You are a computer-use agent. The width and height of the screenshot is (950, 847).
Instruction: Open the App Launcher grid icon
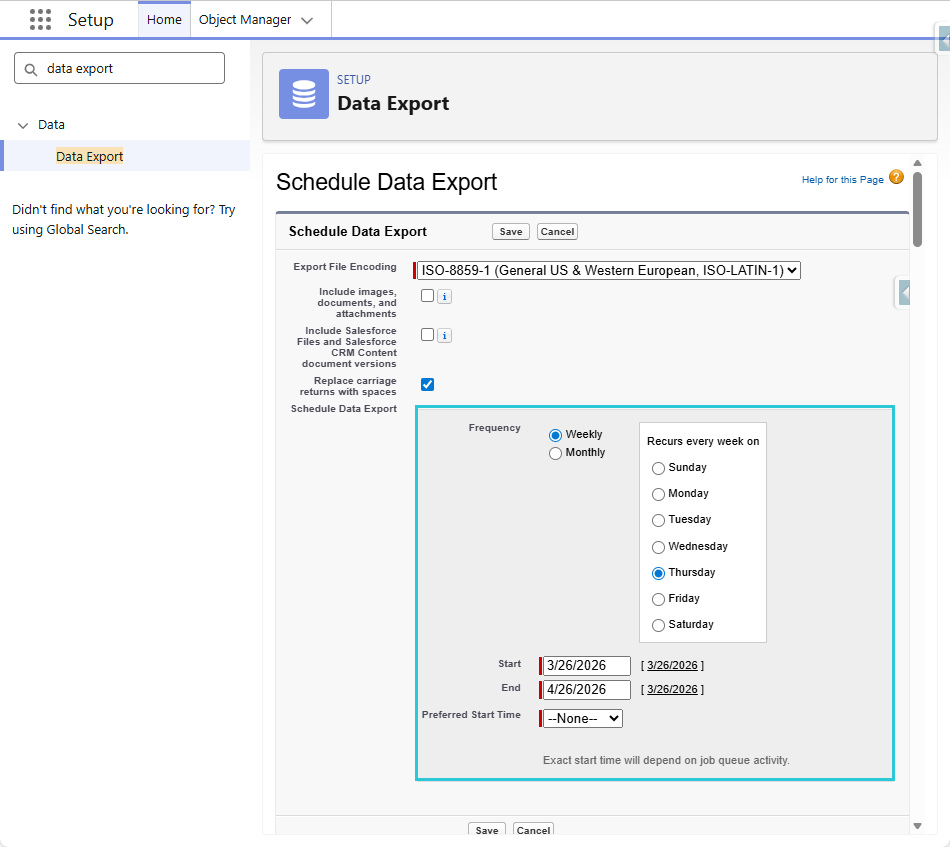pos(40,19)
